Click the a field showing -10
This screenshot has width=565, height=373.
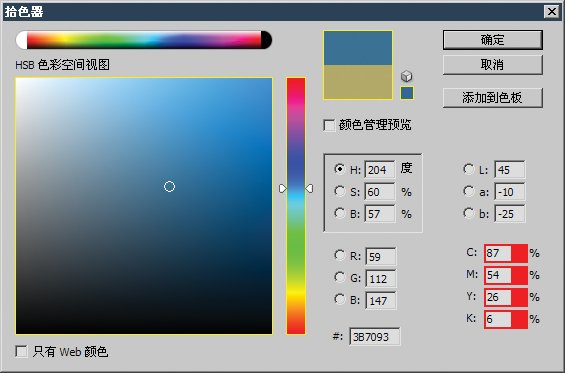510,192
